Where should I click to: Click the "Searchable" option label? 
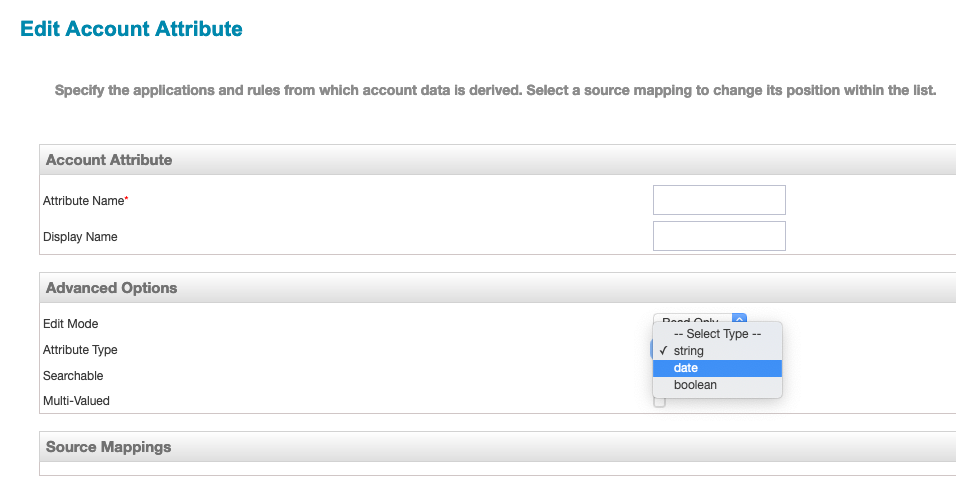[73, 376]
